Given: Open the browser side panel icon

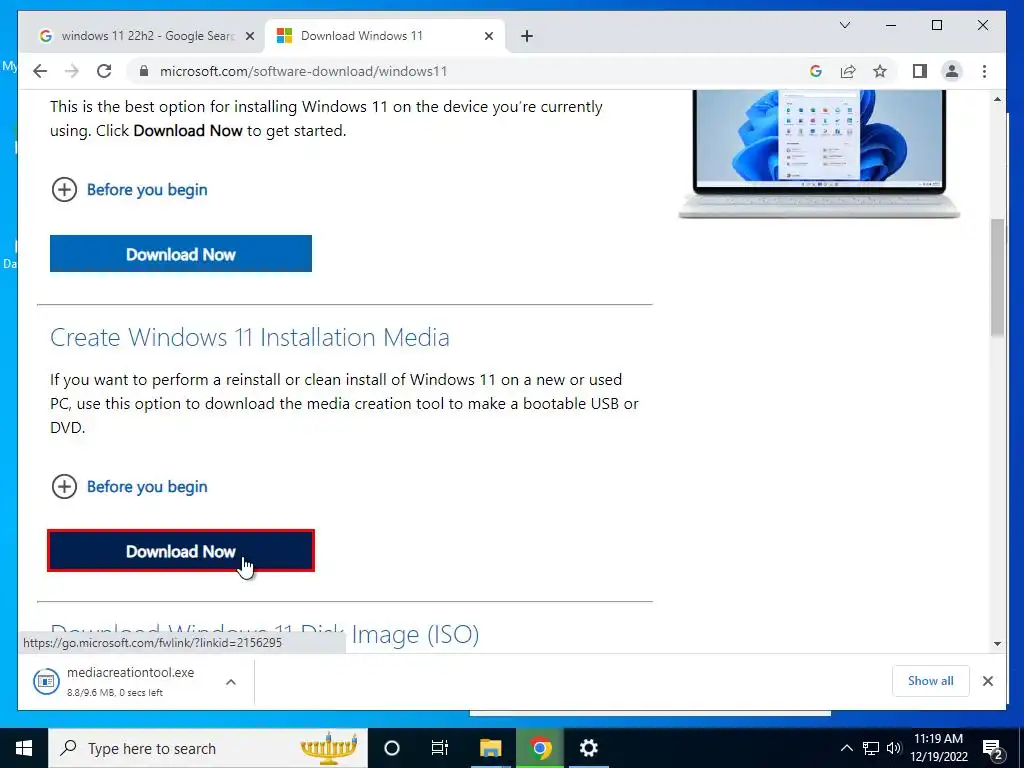Looking at the screenshot, I should [920, 71].
